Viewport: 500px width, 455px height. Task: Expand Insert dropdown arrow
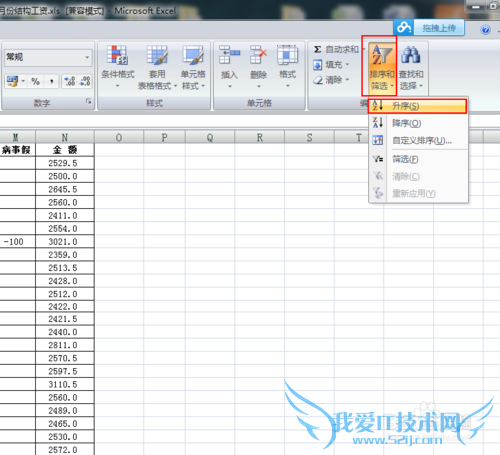click(230, 86)
